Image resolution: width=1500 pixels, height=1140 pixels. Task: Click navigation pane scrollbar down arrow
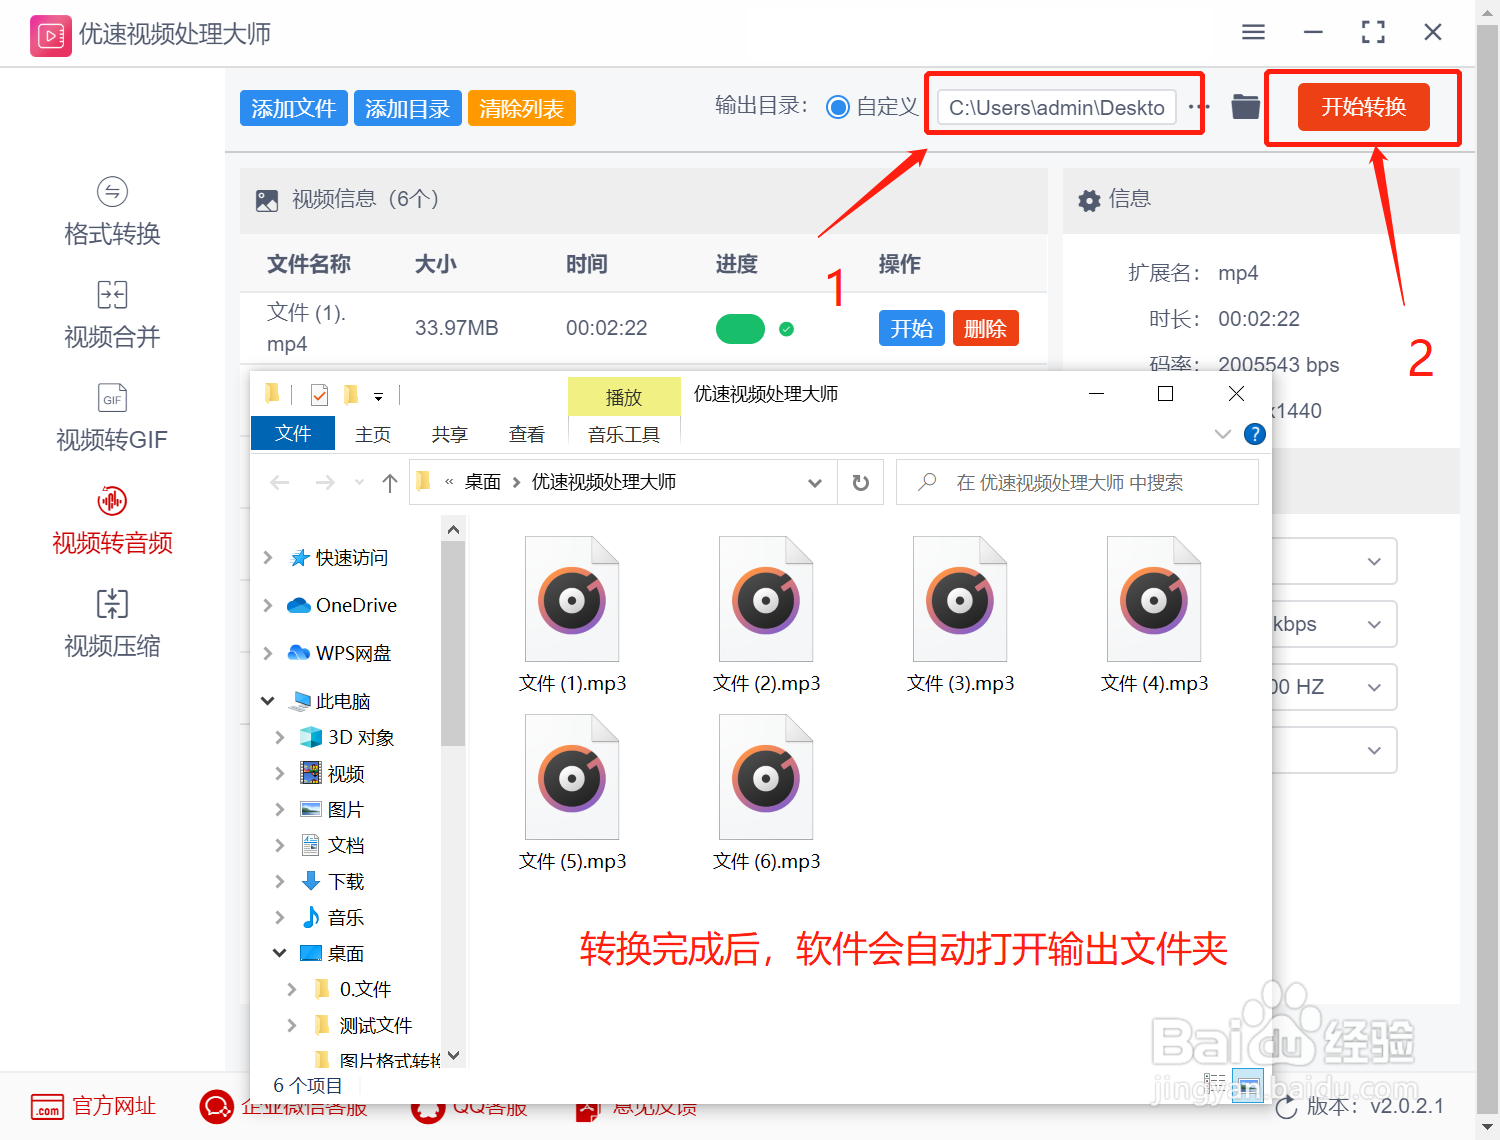coord(453,1055)
